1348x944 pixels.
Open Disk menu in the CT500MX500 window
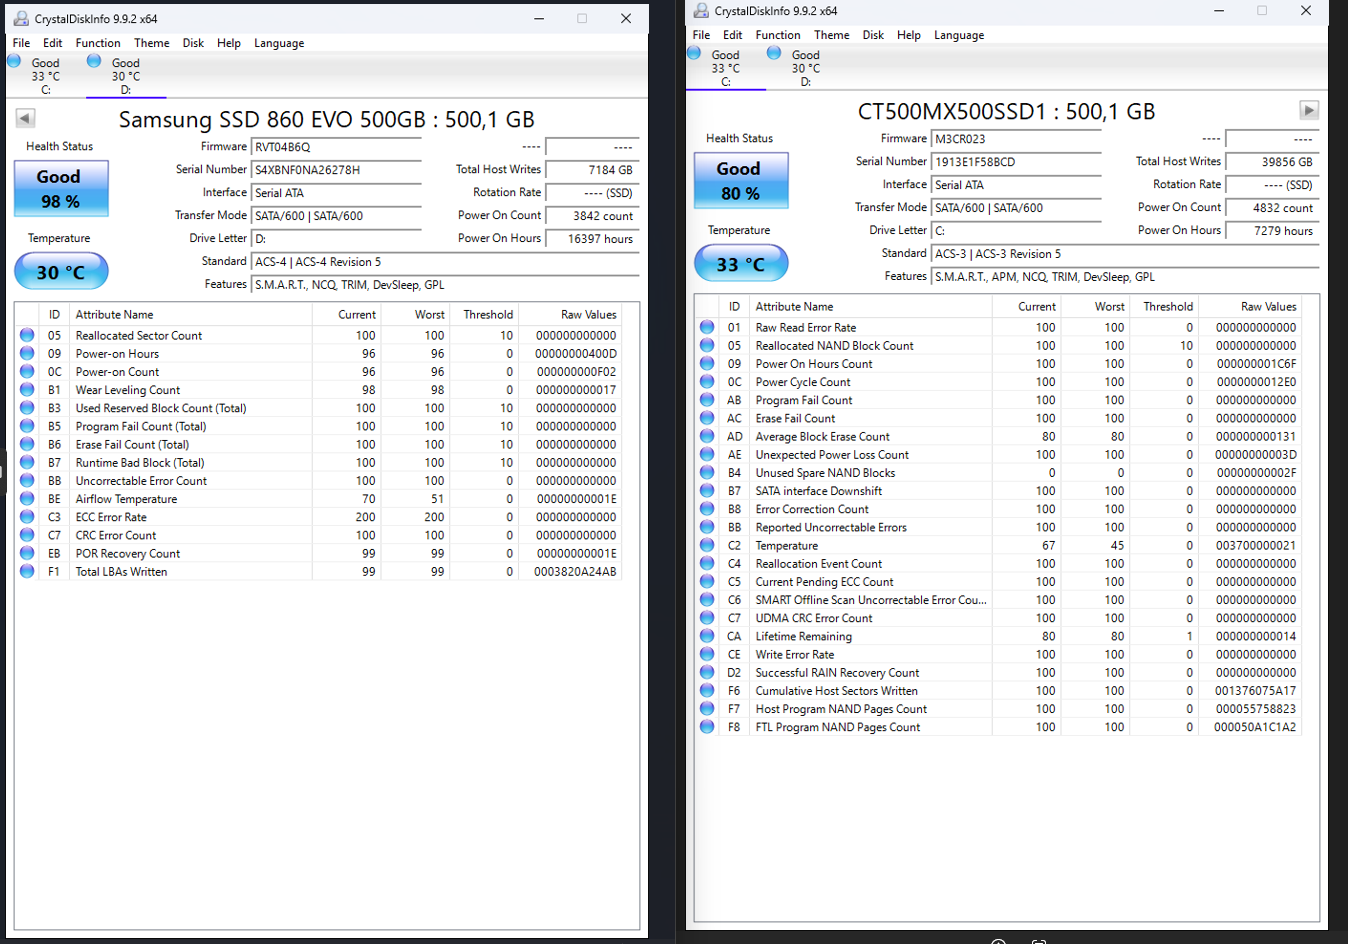874,35
